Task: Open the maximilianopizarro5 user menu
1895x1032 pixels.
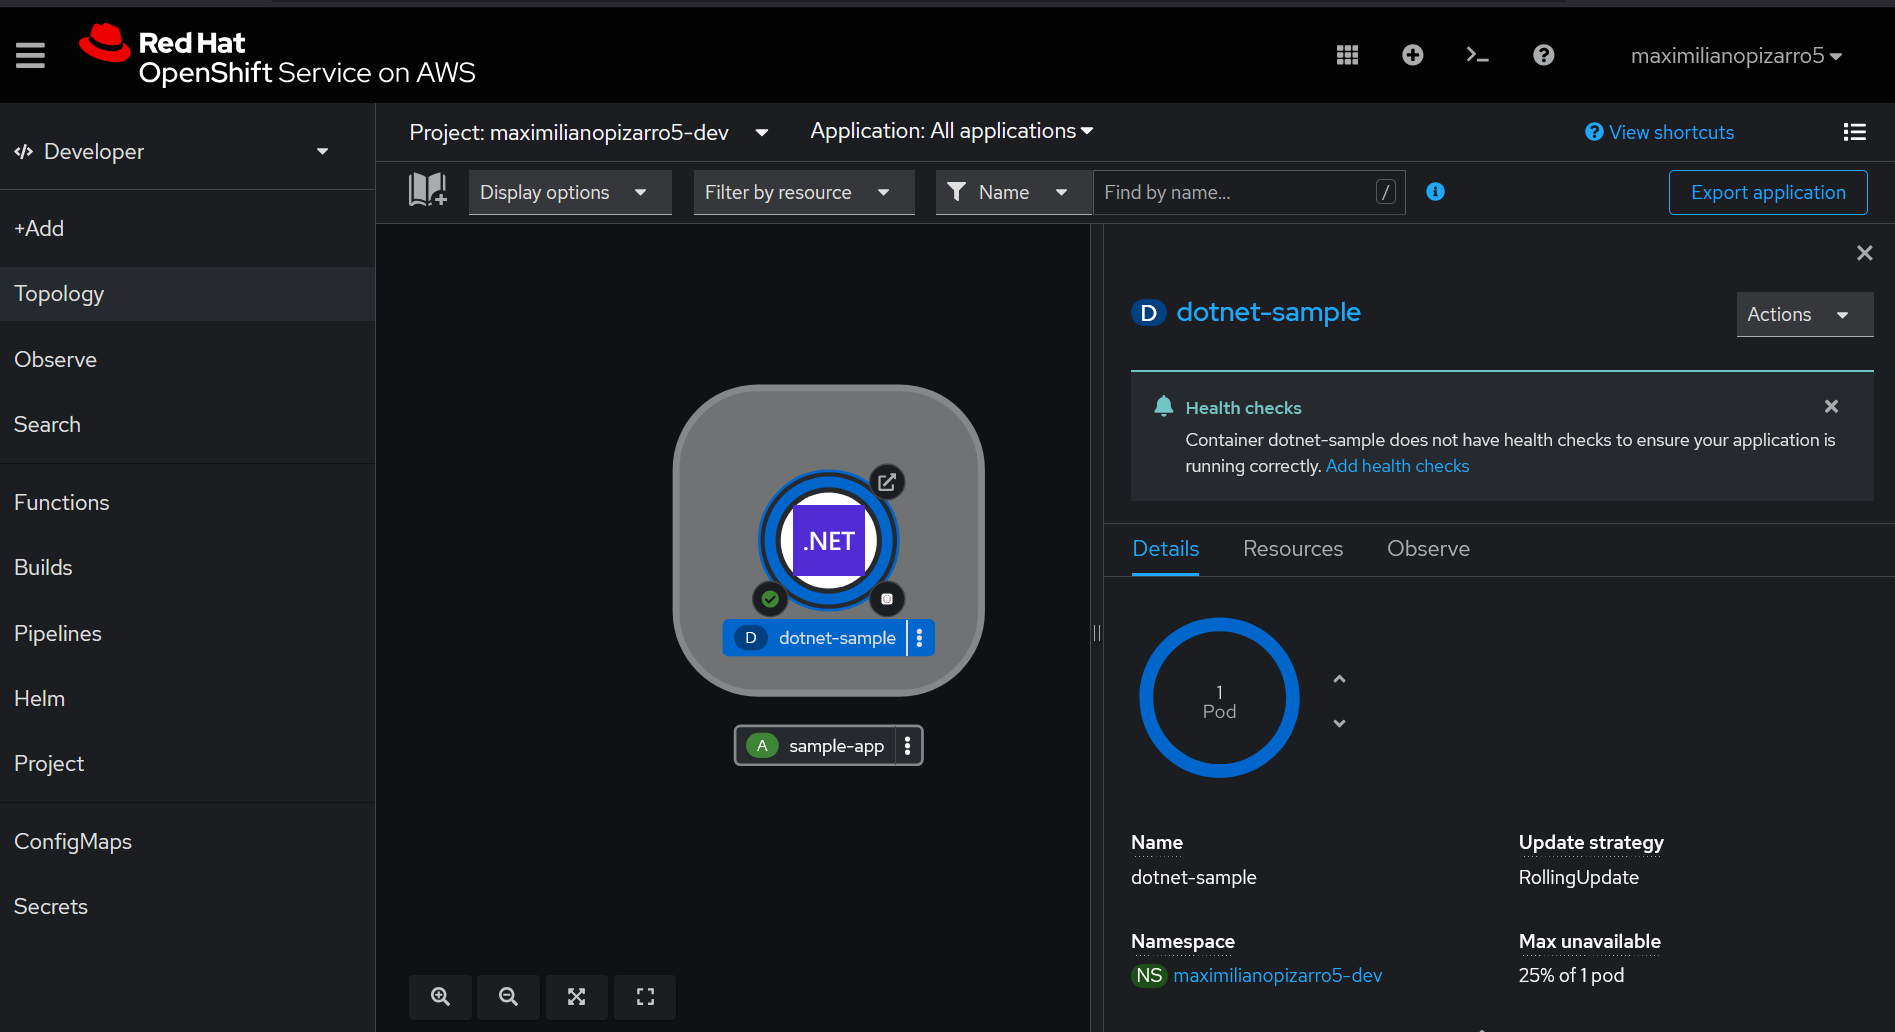Action: (x=1736, y=56)
